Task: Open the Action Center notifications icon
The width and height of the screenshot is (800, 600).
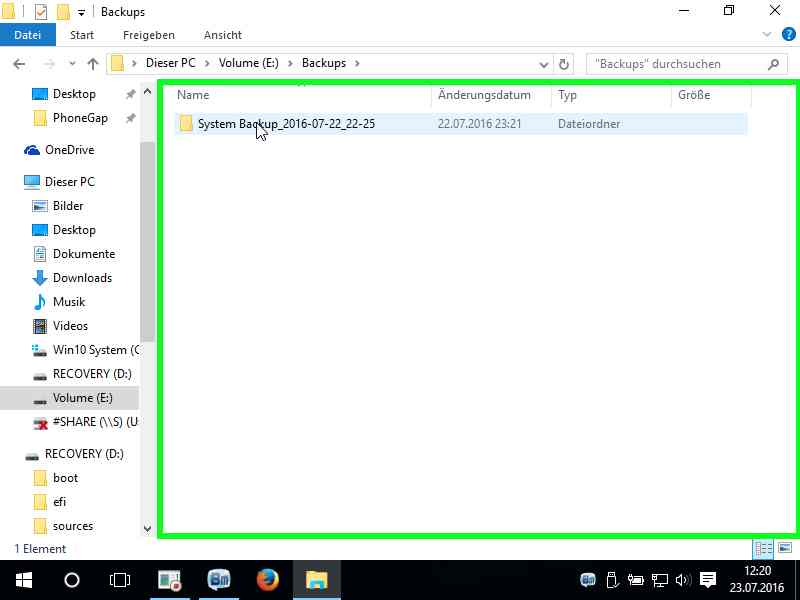Action: [708, 580]
